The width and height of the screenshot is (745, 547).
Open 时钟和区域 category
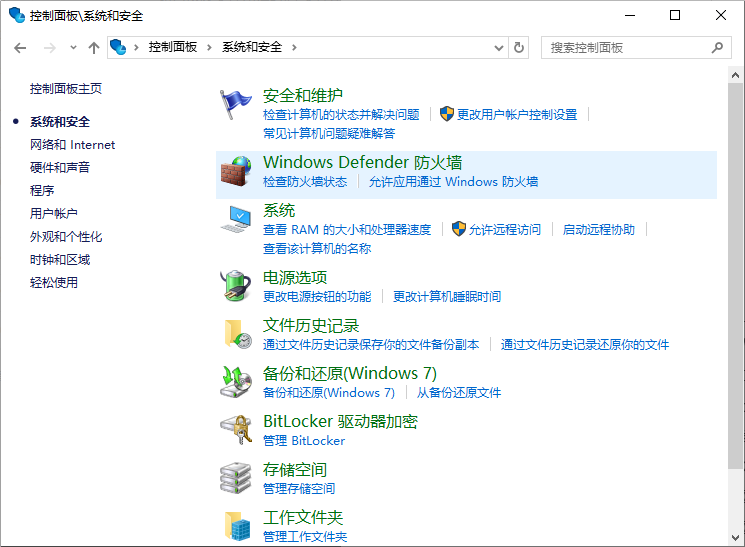[60, 259]
